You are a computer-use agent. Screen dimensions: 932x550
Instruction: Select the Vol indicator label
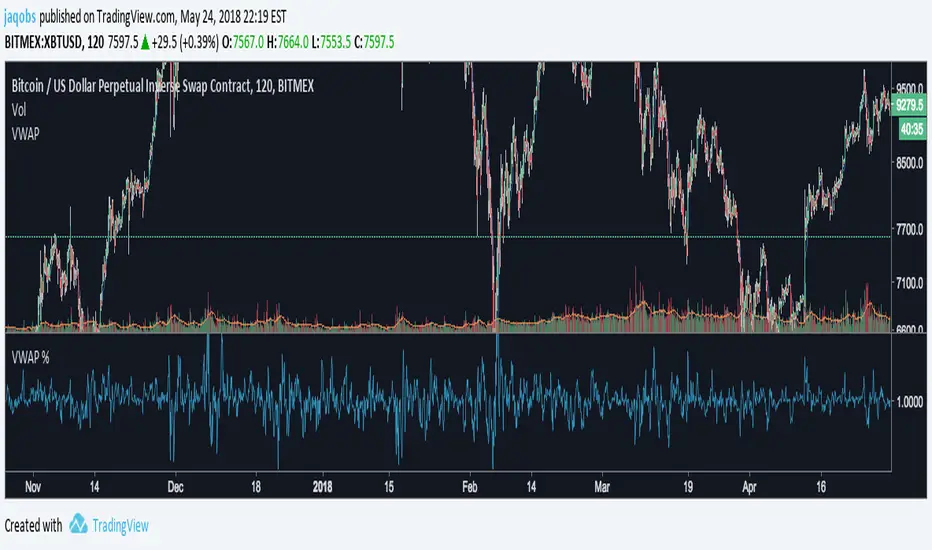(19, 110)
